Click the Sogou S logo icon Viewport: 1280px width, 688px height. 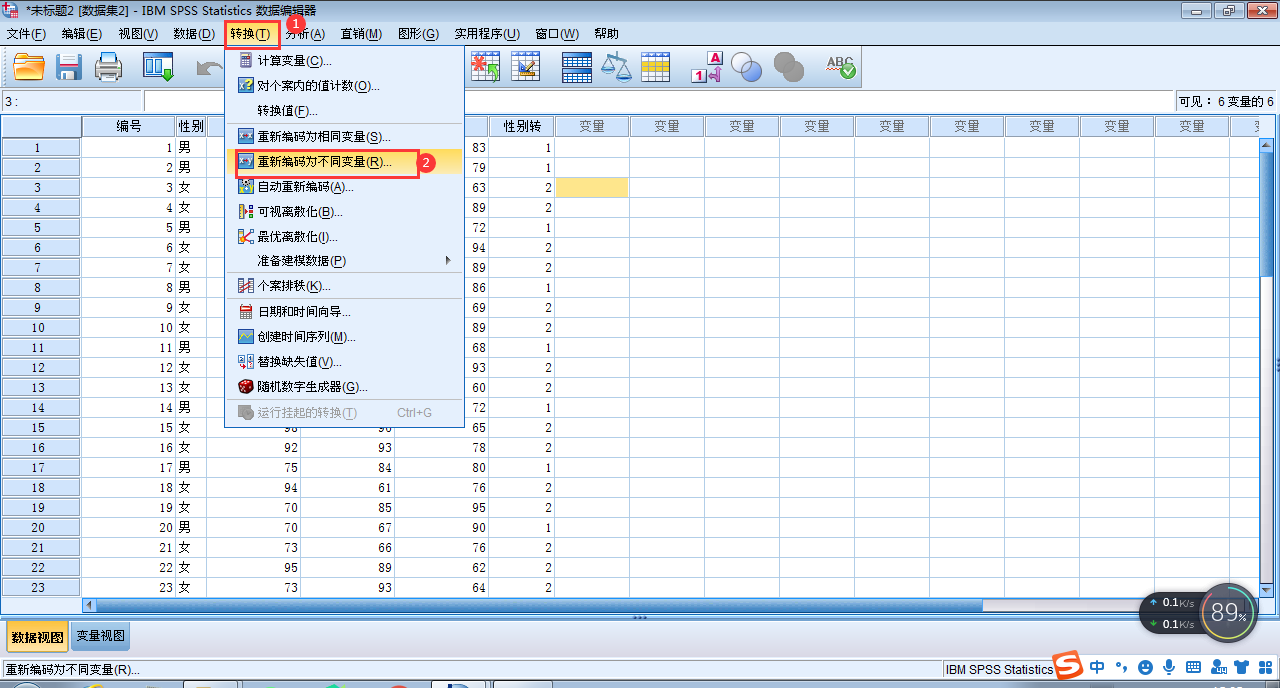1070,665
